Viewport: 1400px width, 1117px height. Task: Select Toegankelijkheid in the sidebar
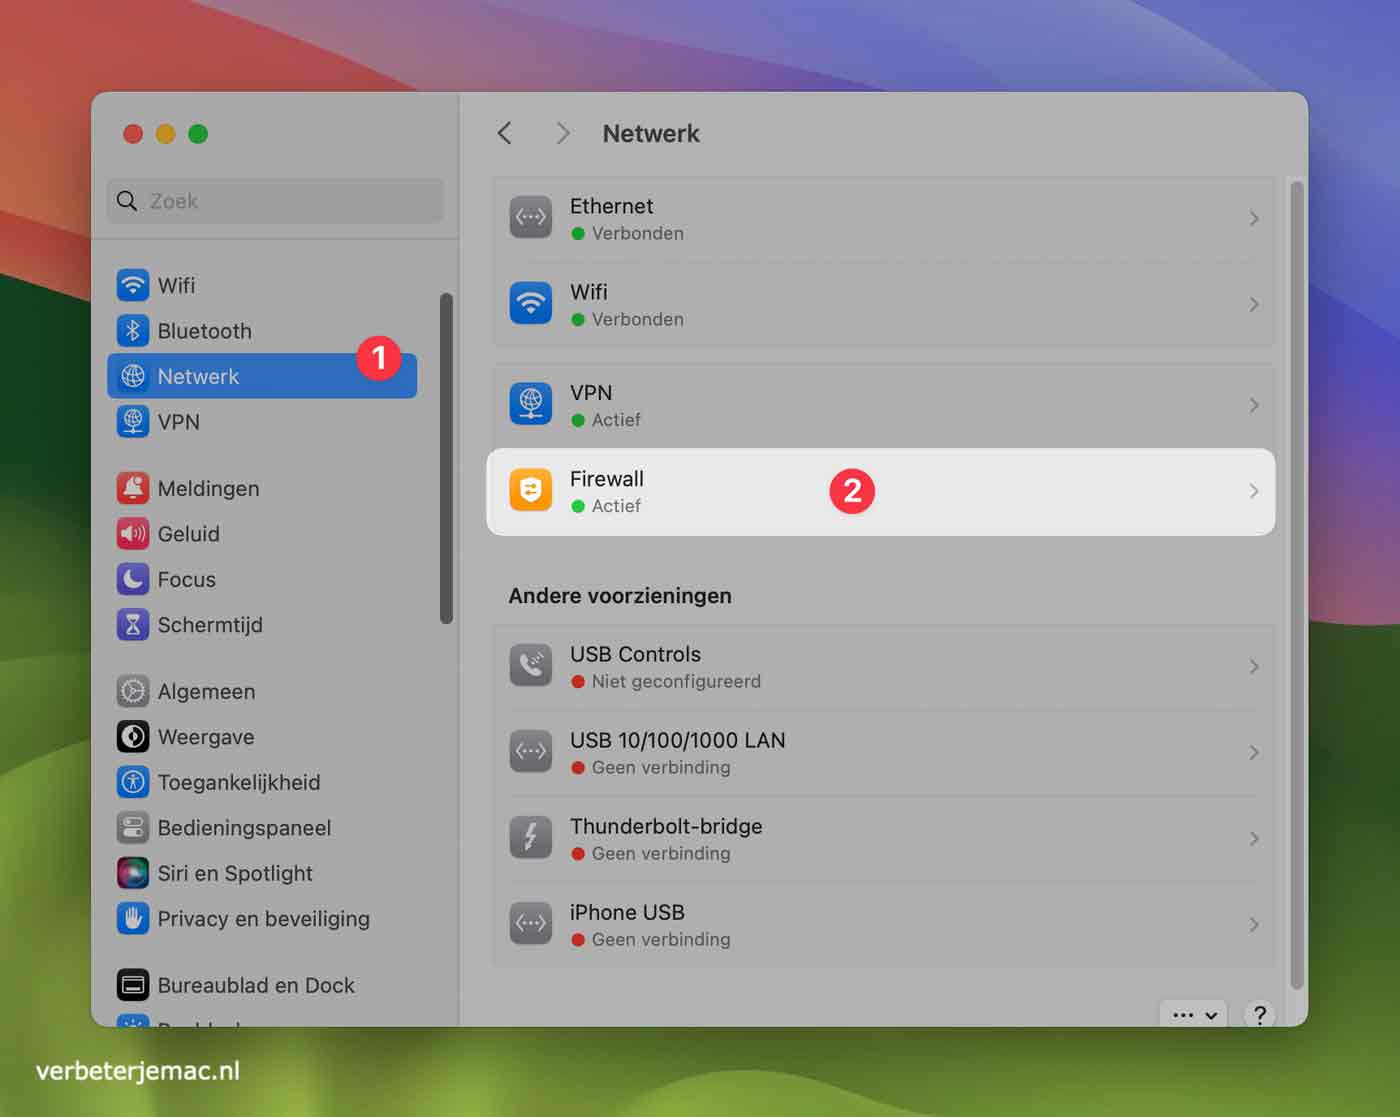click(x=238, y=782)
